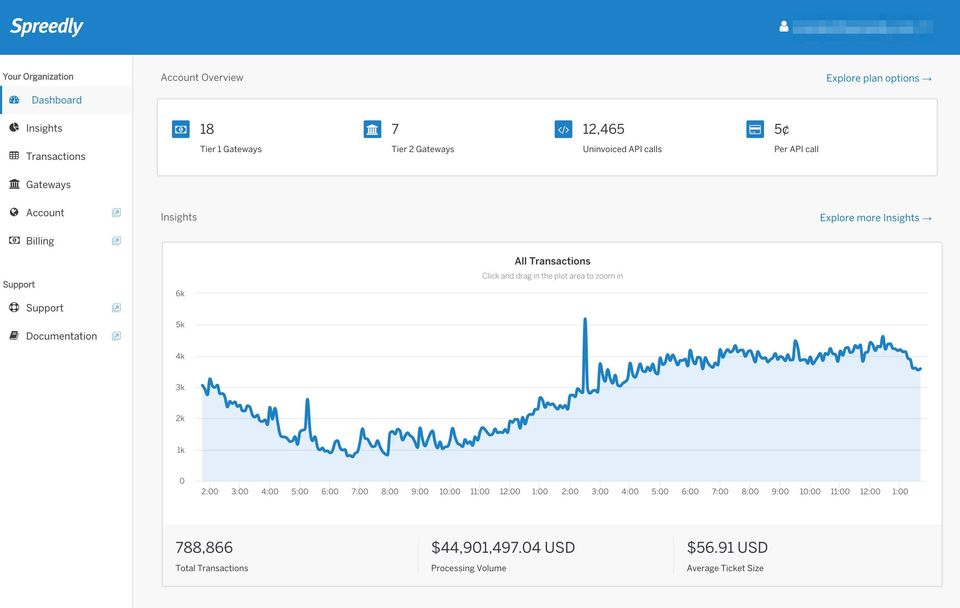Click the external link icon beside Support

(x=116, y=308)
